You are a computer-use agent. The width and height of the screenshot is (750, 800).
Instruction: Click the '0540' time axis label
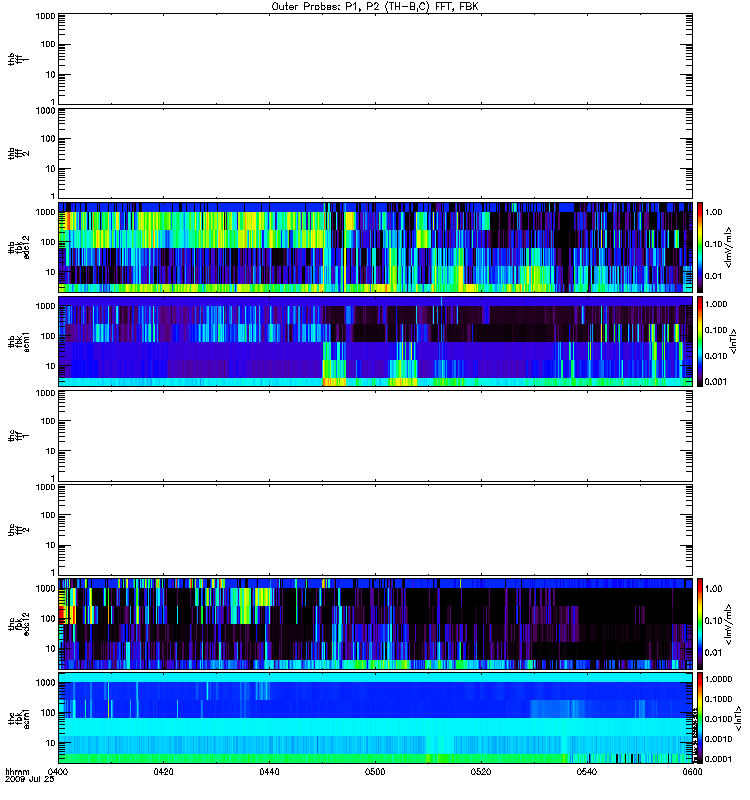point(587,771)
